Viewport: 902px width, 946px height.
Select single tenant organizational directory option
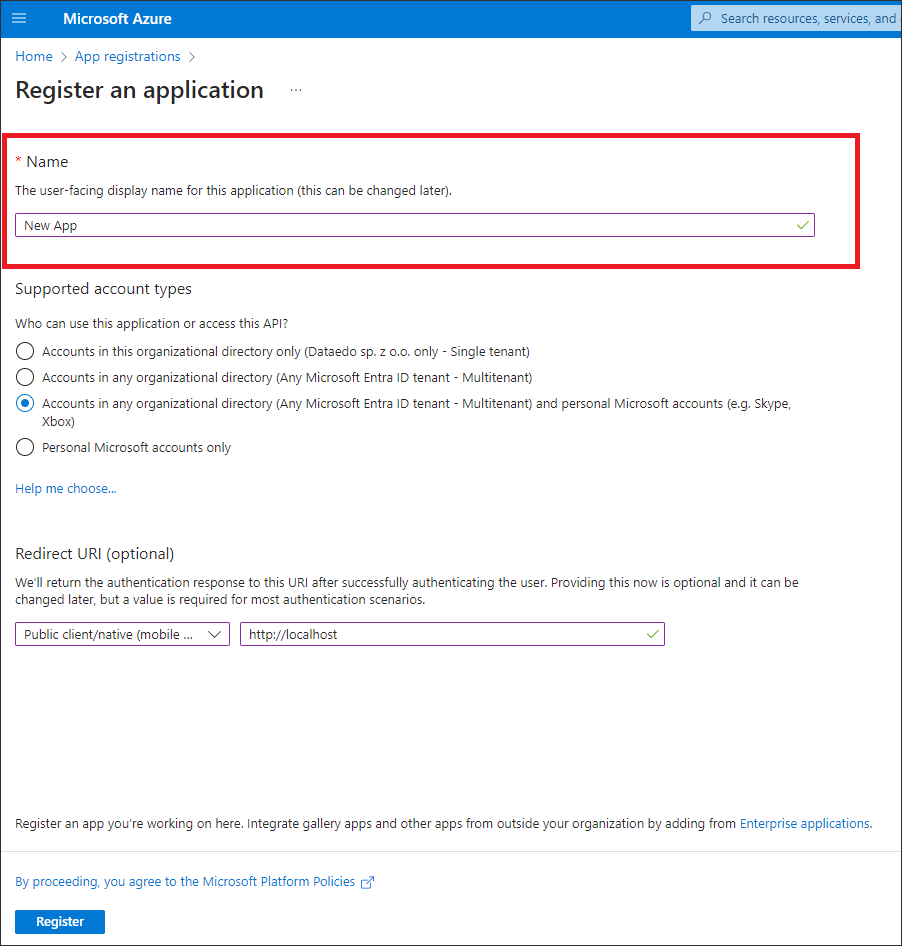[x=26, y=352]
